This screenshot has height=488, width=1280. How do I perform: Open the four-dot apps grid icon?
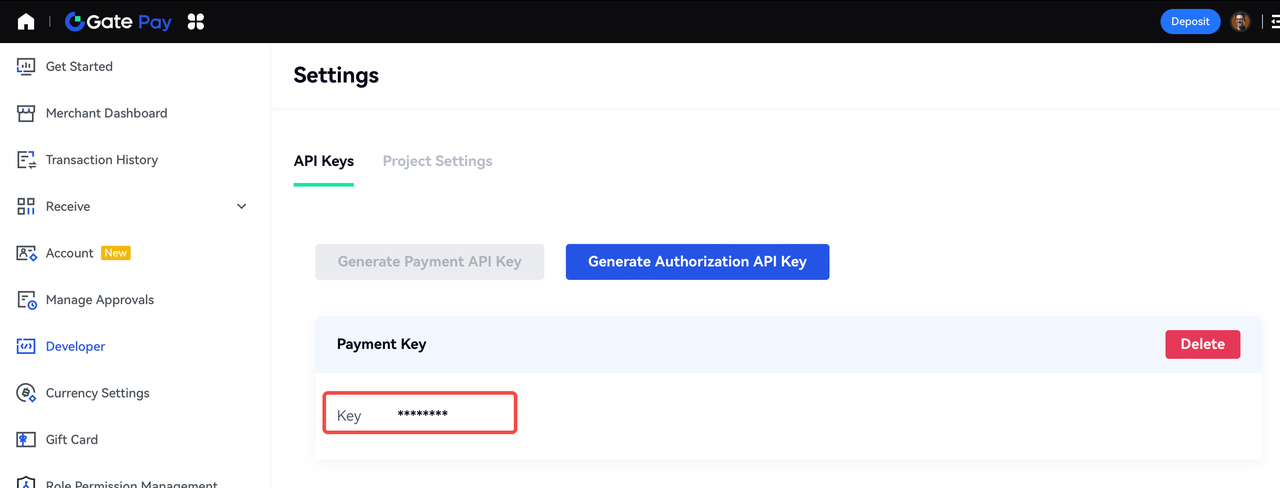tap(196, 22)
